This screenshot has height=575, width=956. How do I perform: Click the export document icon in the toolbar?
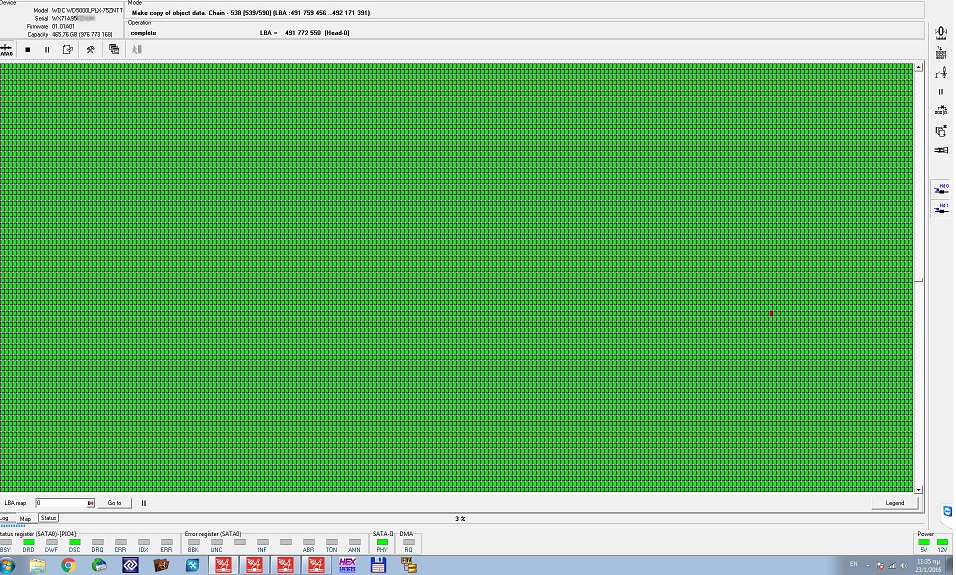[68, 49]
